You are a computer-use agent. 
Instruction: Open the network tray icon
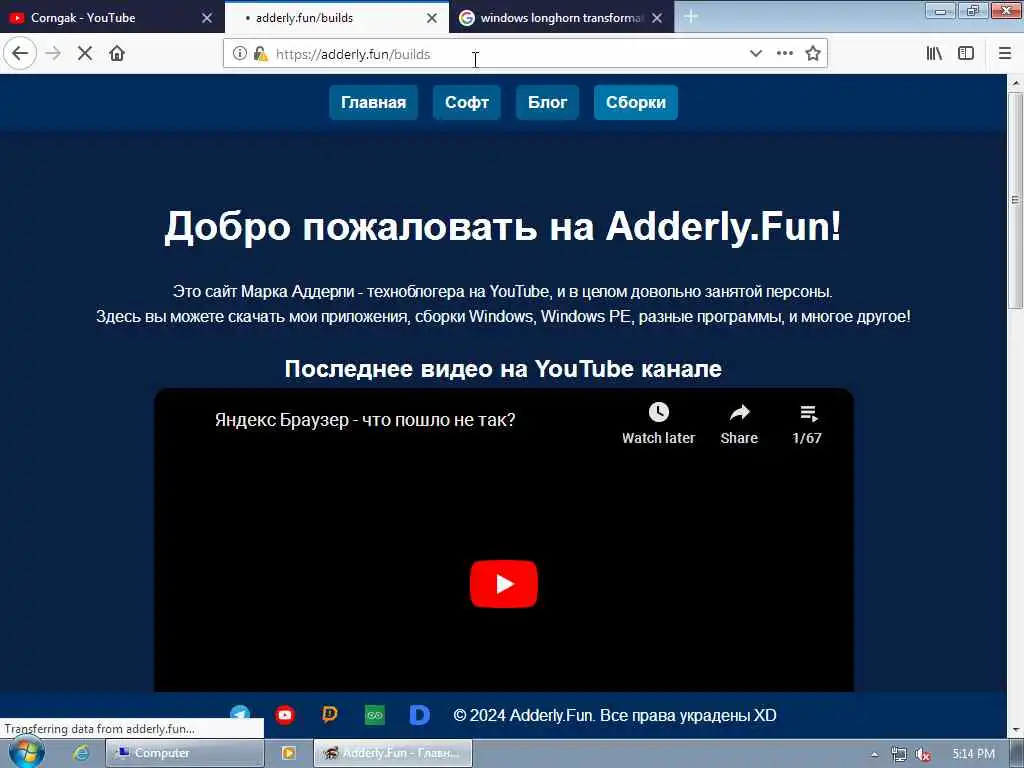tap(899, 754)
